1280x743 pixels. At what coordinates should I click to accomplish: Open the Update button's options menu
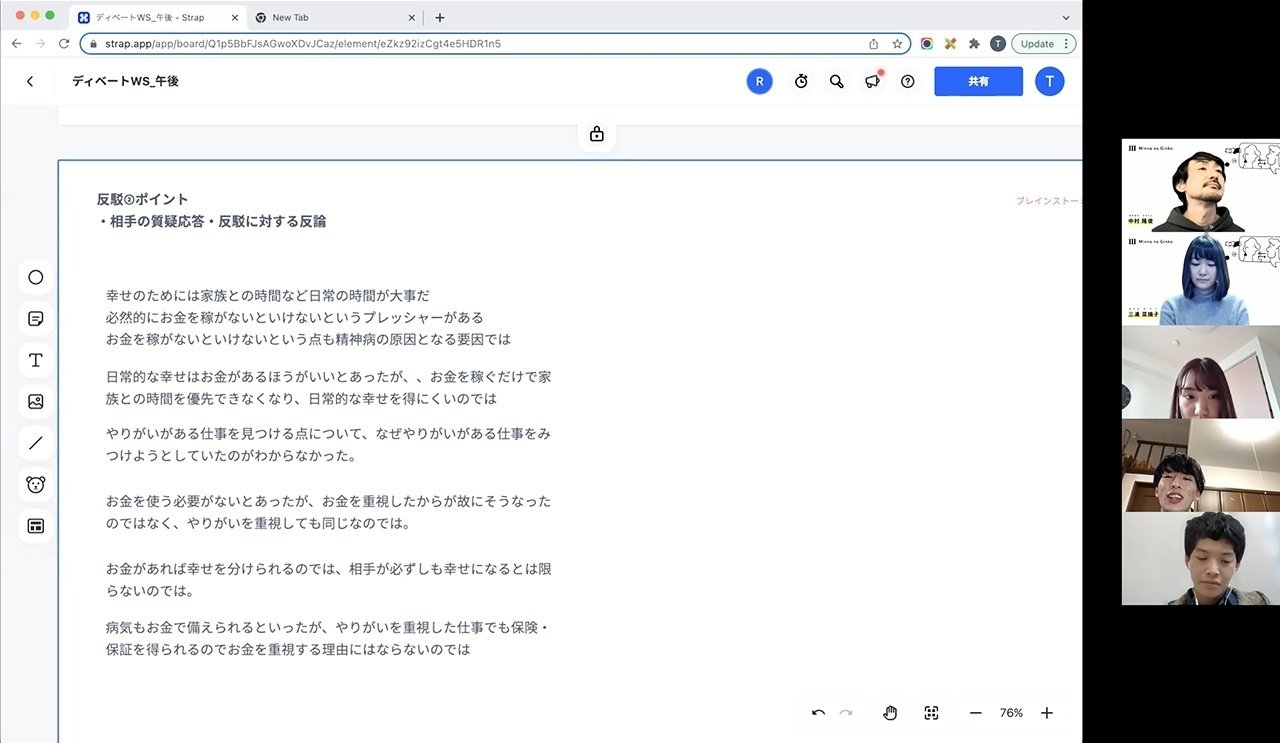[x=1066, y=43]
